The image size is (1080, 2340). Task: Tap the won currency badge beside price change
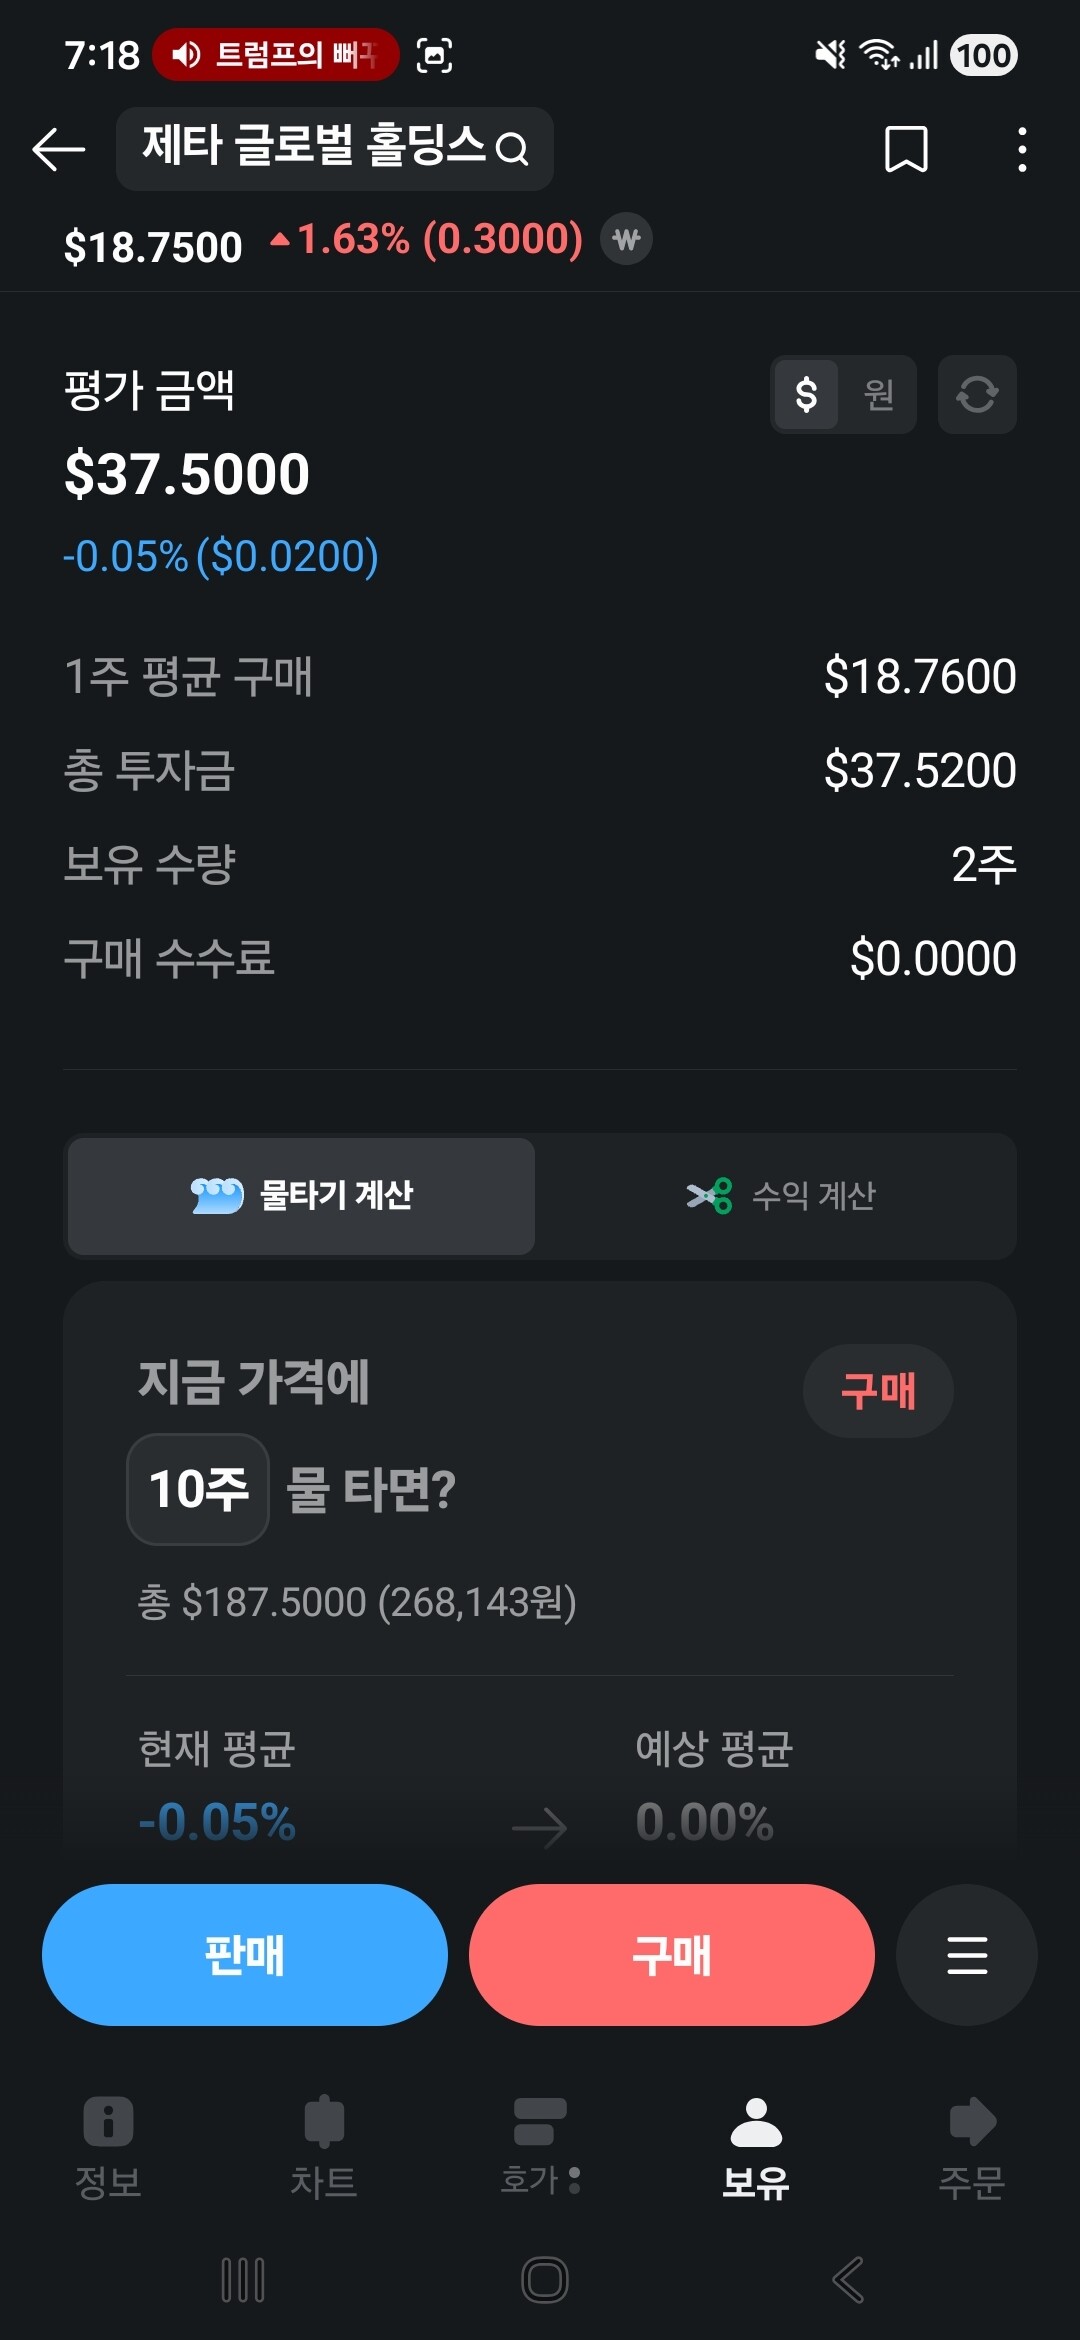(x=627, y=240)
